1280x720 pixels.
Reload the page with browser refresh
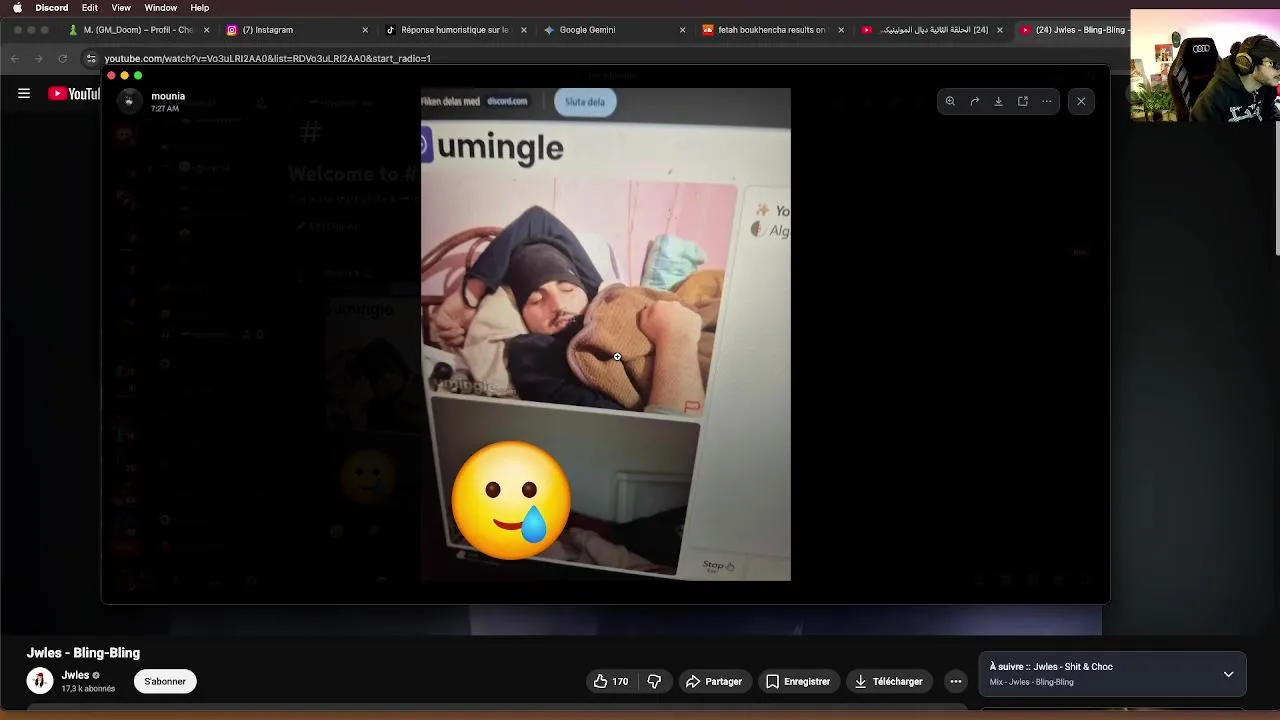tap(62, 58)
